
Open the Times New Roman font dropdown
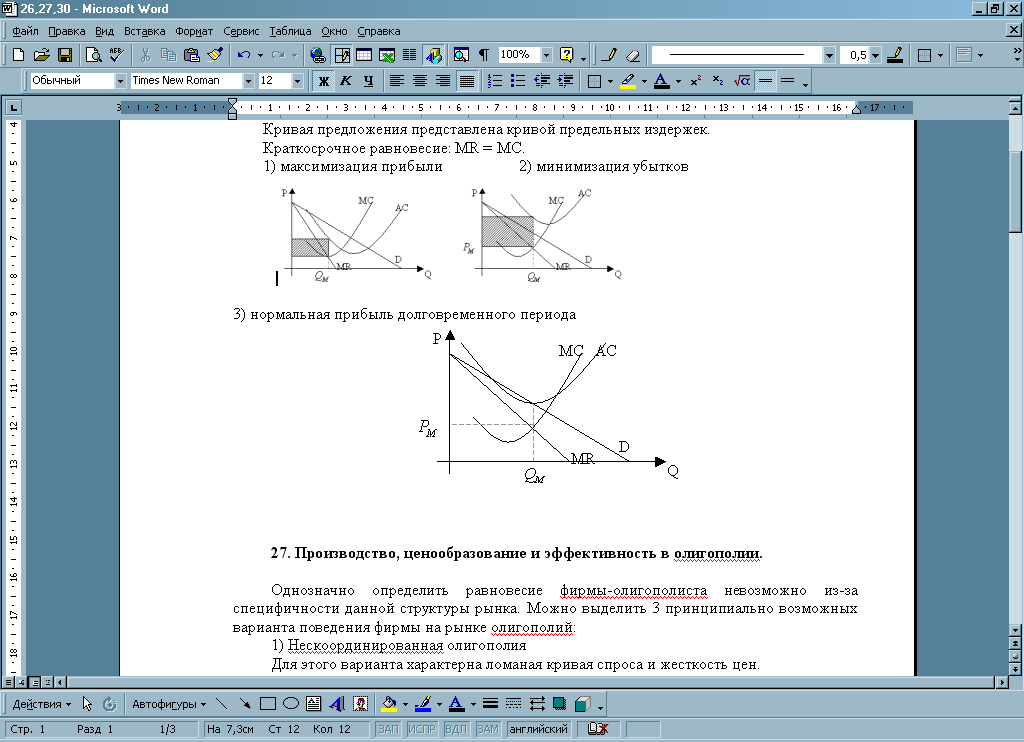[248, 81]
